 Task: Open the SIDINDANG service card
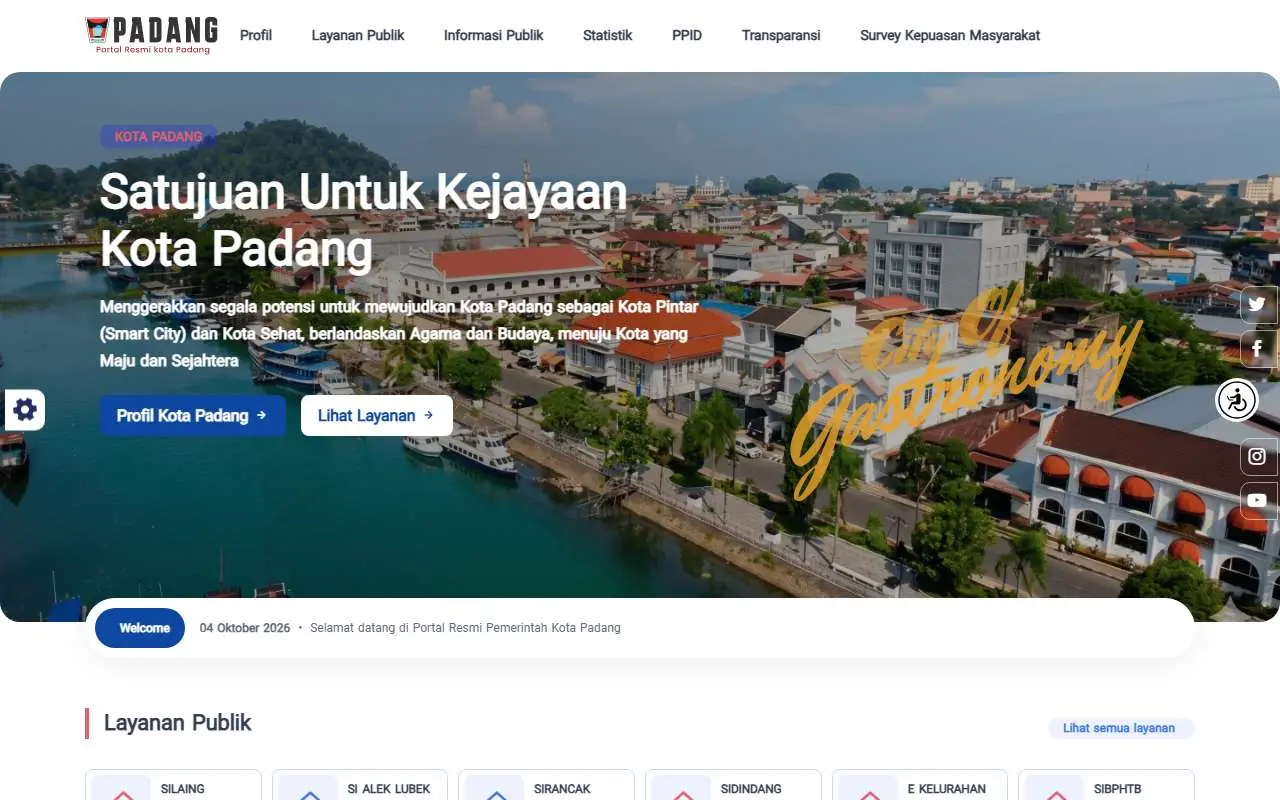click(733, 785)
